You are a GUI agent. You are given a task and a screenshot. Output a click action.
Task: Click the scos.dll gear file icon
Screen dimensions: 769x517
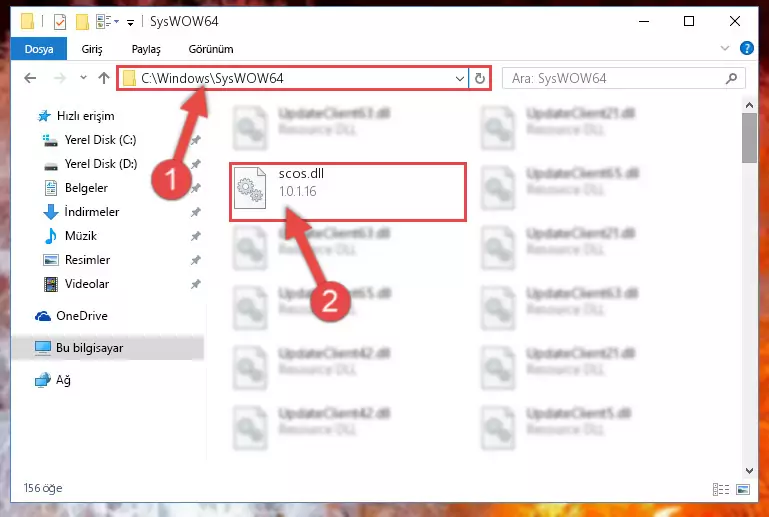pos(250,188)
